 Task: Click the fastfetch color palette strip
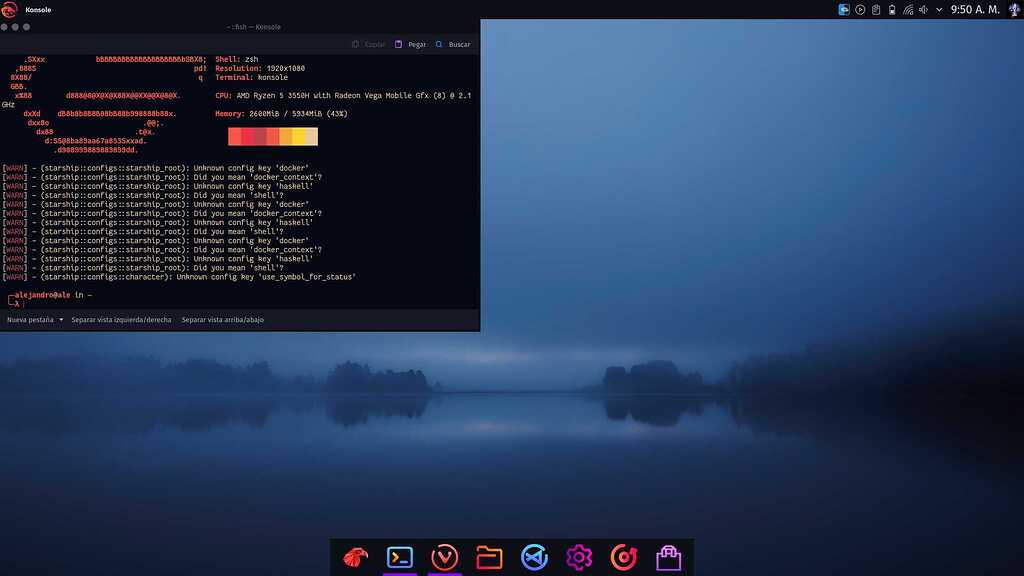273,136
